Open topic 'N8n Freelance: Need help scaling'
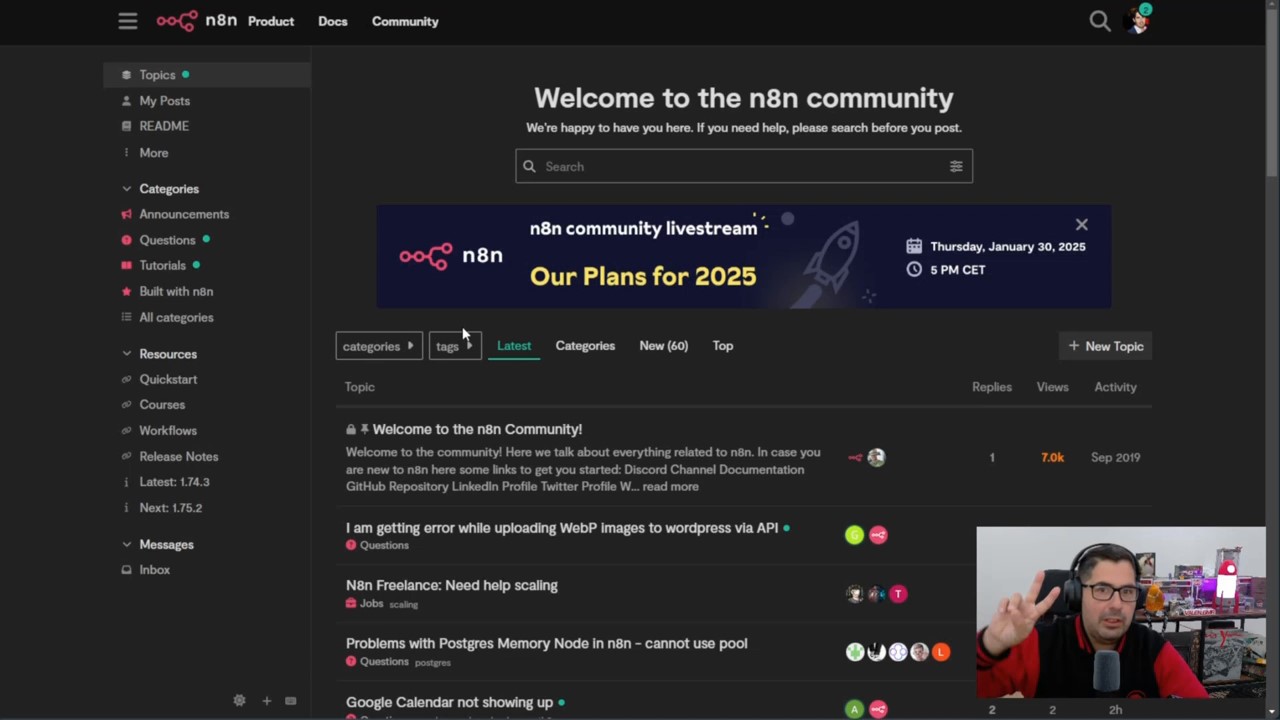Viewport: 1280px width, 720px height. pos(452,585)
